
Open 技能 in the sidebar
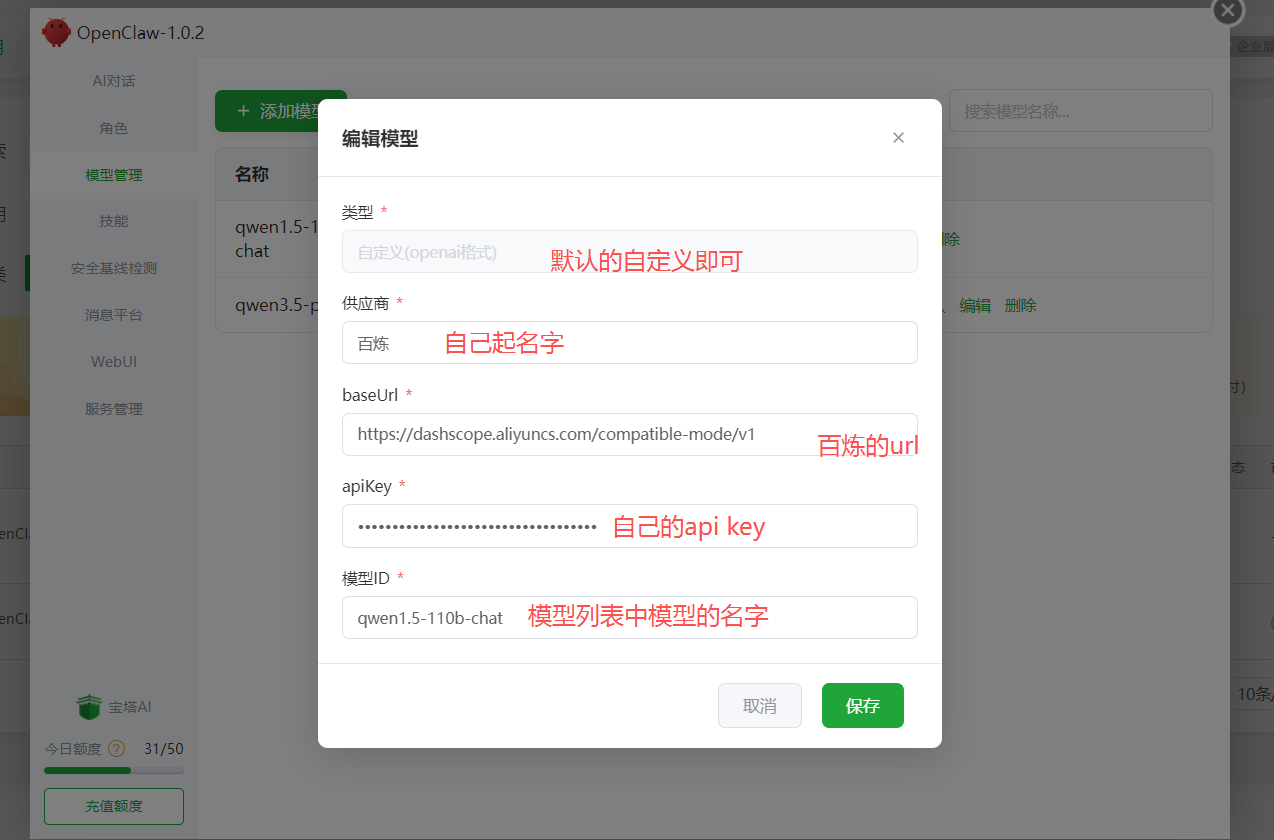(114, 221)
